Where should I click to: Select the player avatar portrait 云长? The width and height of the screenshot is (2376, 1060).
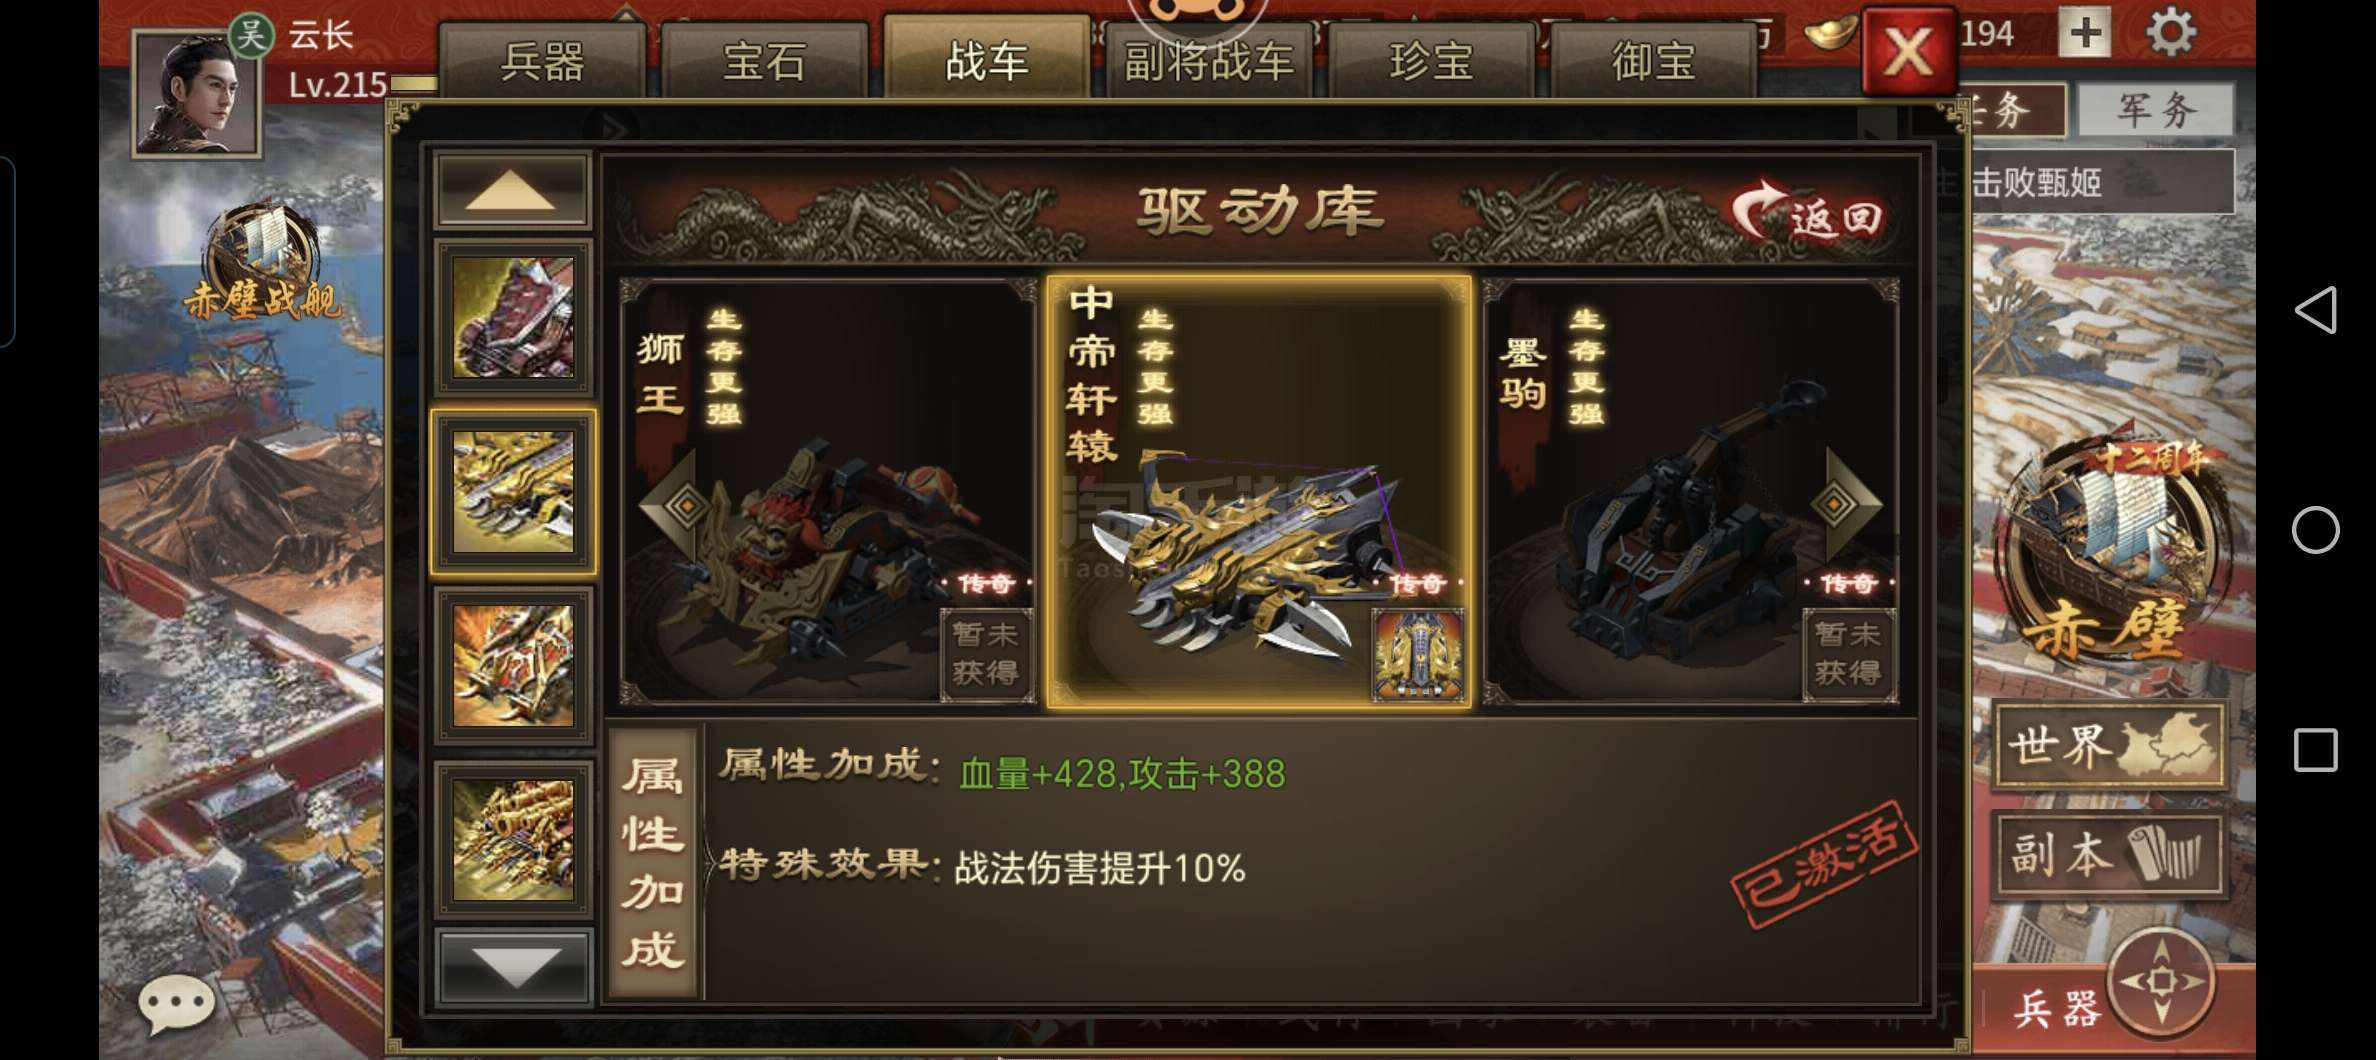[196, 93]
